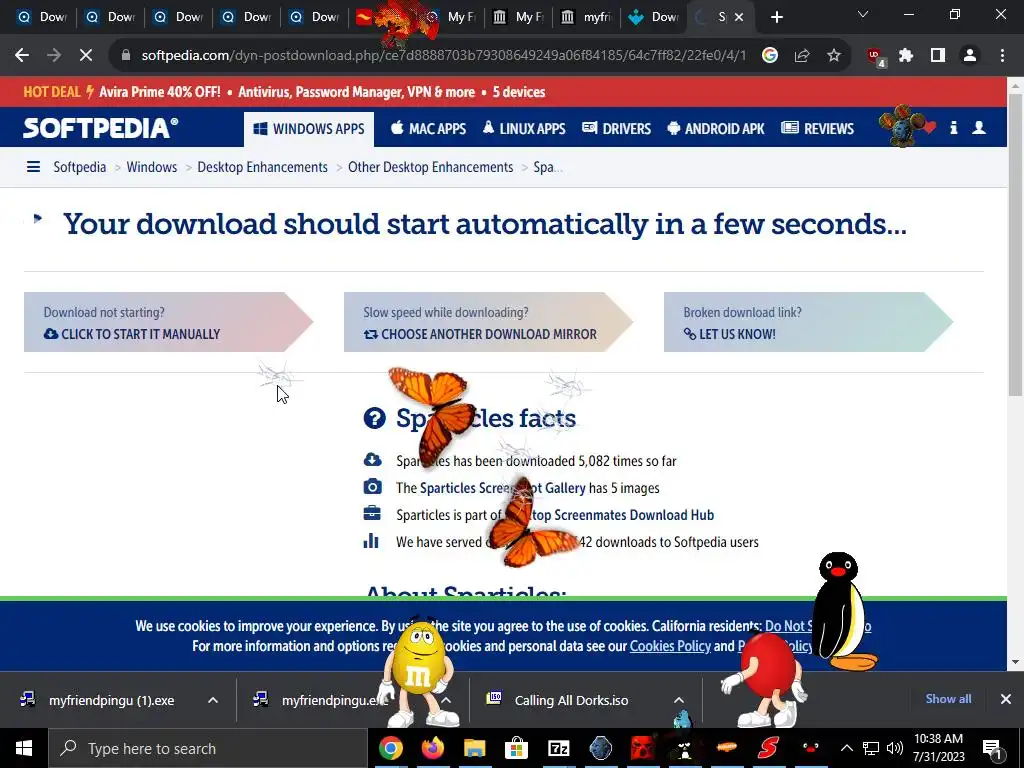Close the downloads bar

[1006, 699]
